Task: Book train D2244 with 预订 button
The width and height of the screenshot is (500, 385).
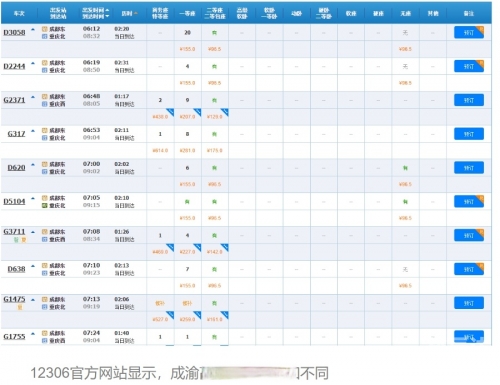Action: click(x=469, y=66)
